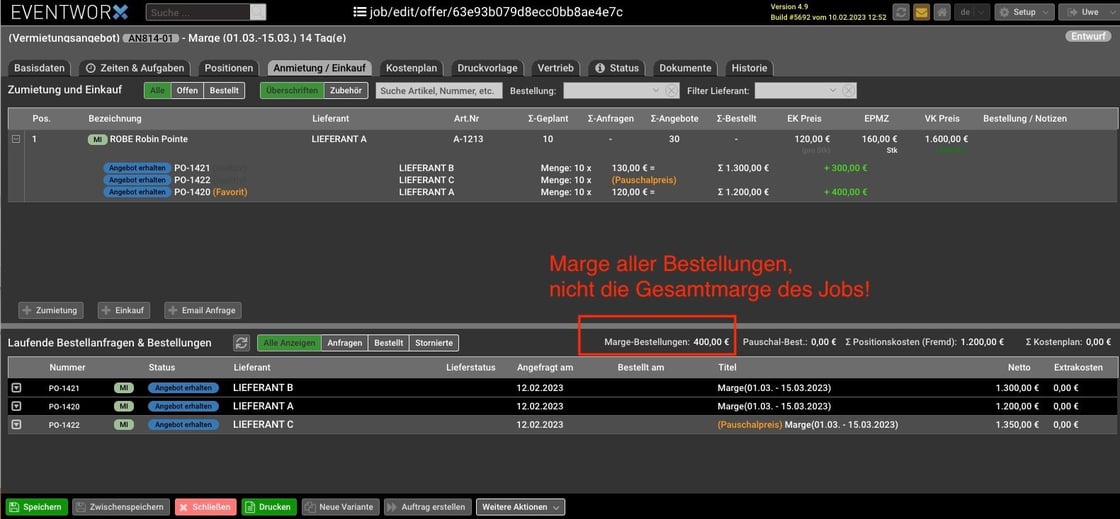Toggle the Offen filter in Zumietung und Einkauf
1120x519 pixels.
click(187, 90)
